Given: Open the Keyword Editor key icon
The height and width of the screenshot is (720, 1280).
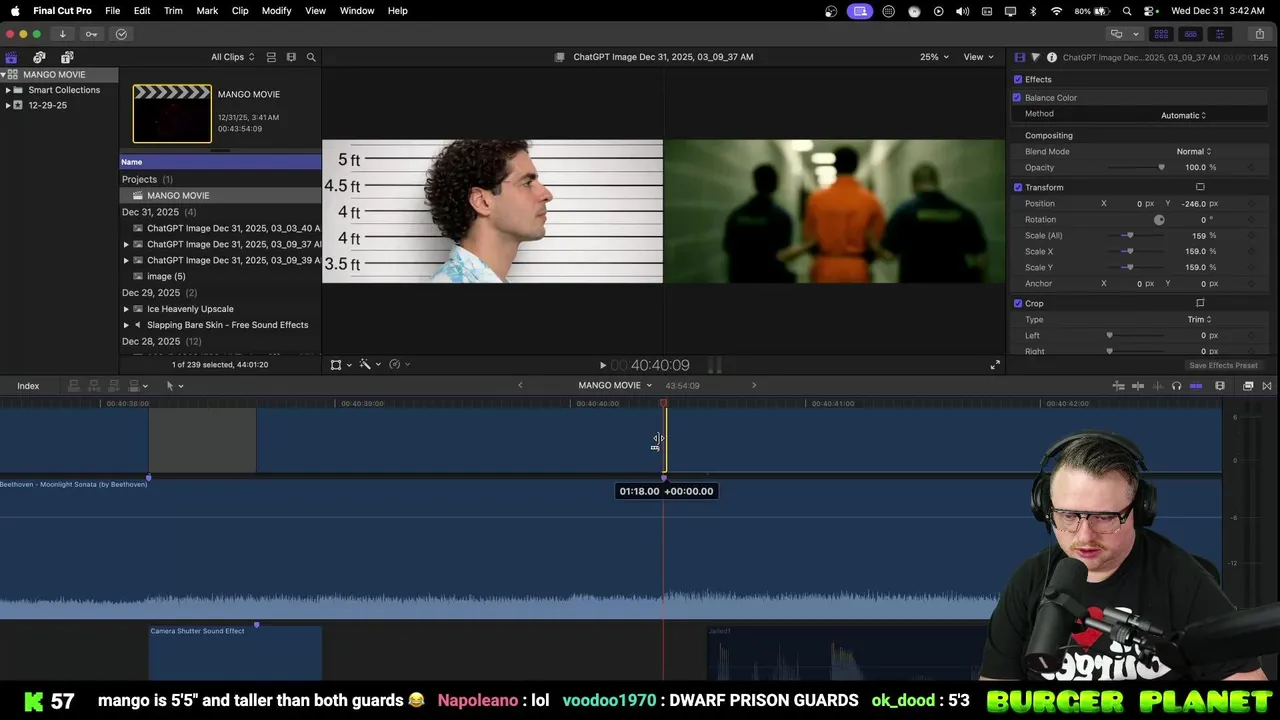Looking at the screenshot, I should coord(91,34).
